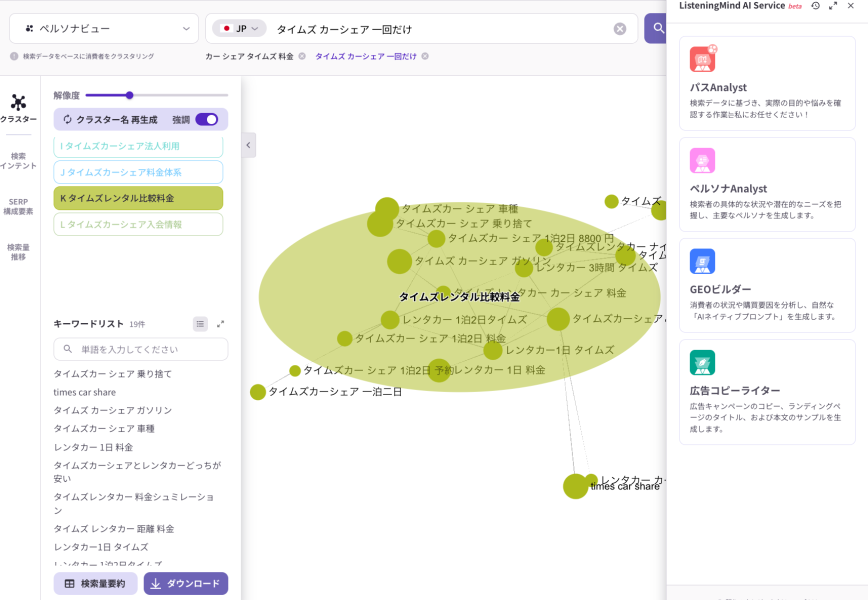The image size is (868, 600).
Task: Click the ダウンロード button
Action: 186,583
